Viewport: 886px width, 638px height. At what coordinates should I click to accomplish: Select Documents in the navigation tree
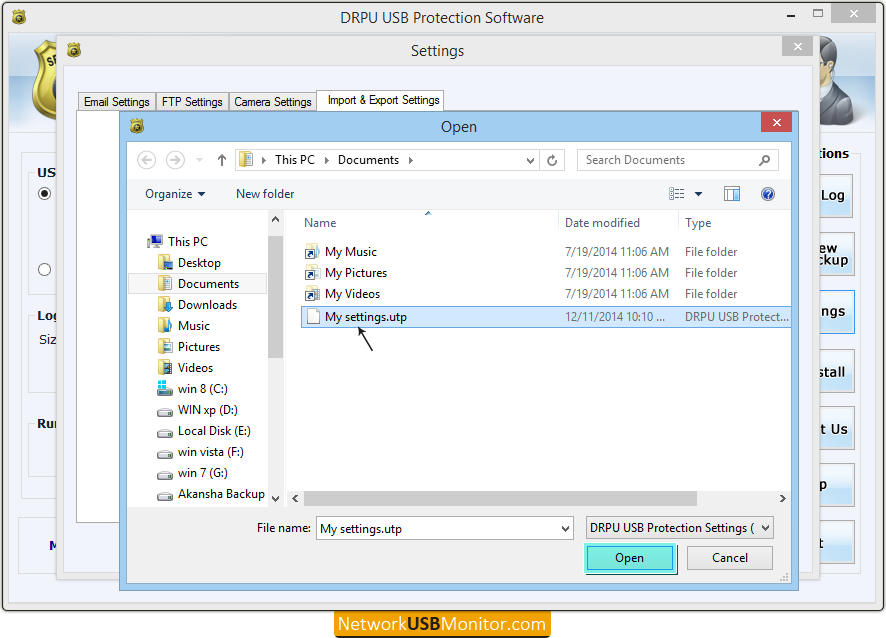click(198, 284)
